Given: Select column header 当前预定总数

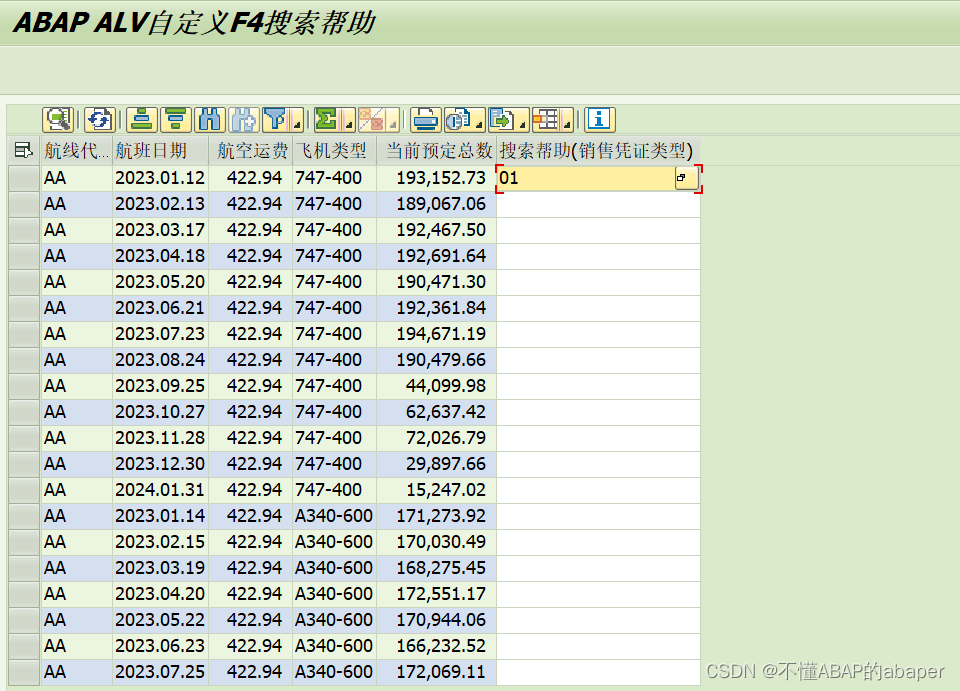Looking at the screenshot, I should click(x=437, y=150).
